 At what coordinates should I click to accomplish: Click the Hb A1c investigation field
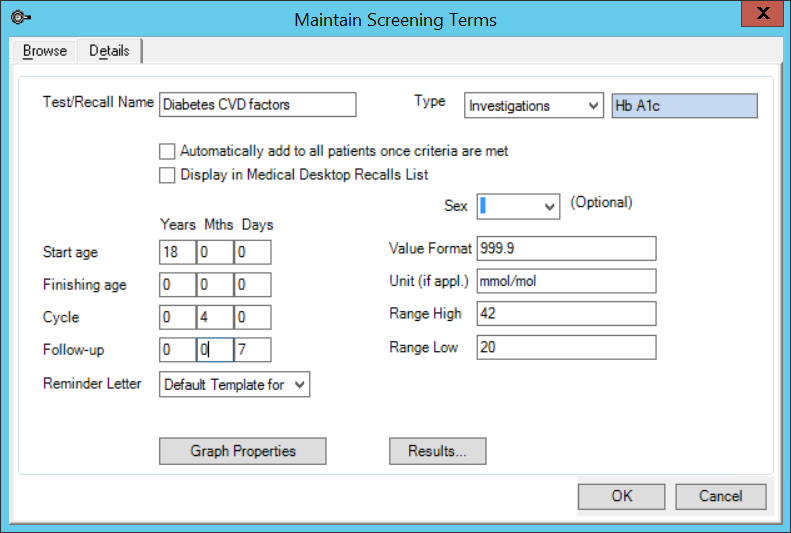pyautogui.click(x=684, y=105)
